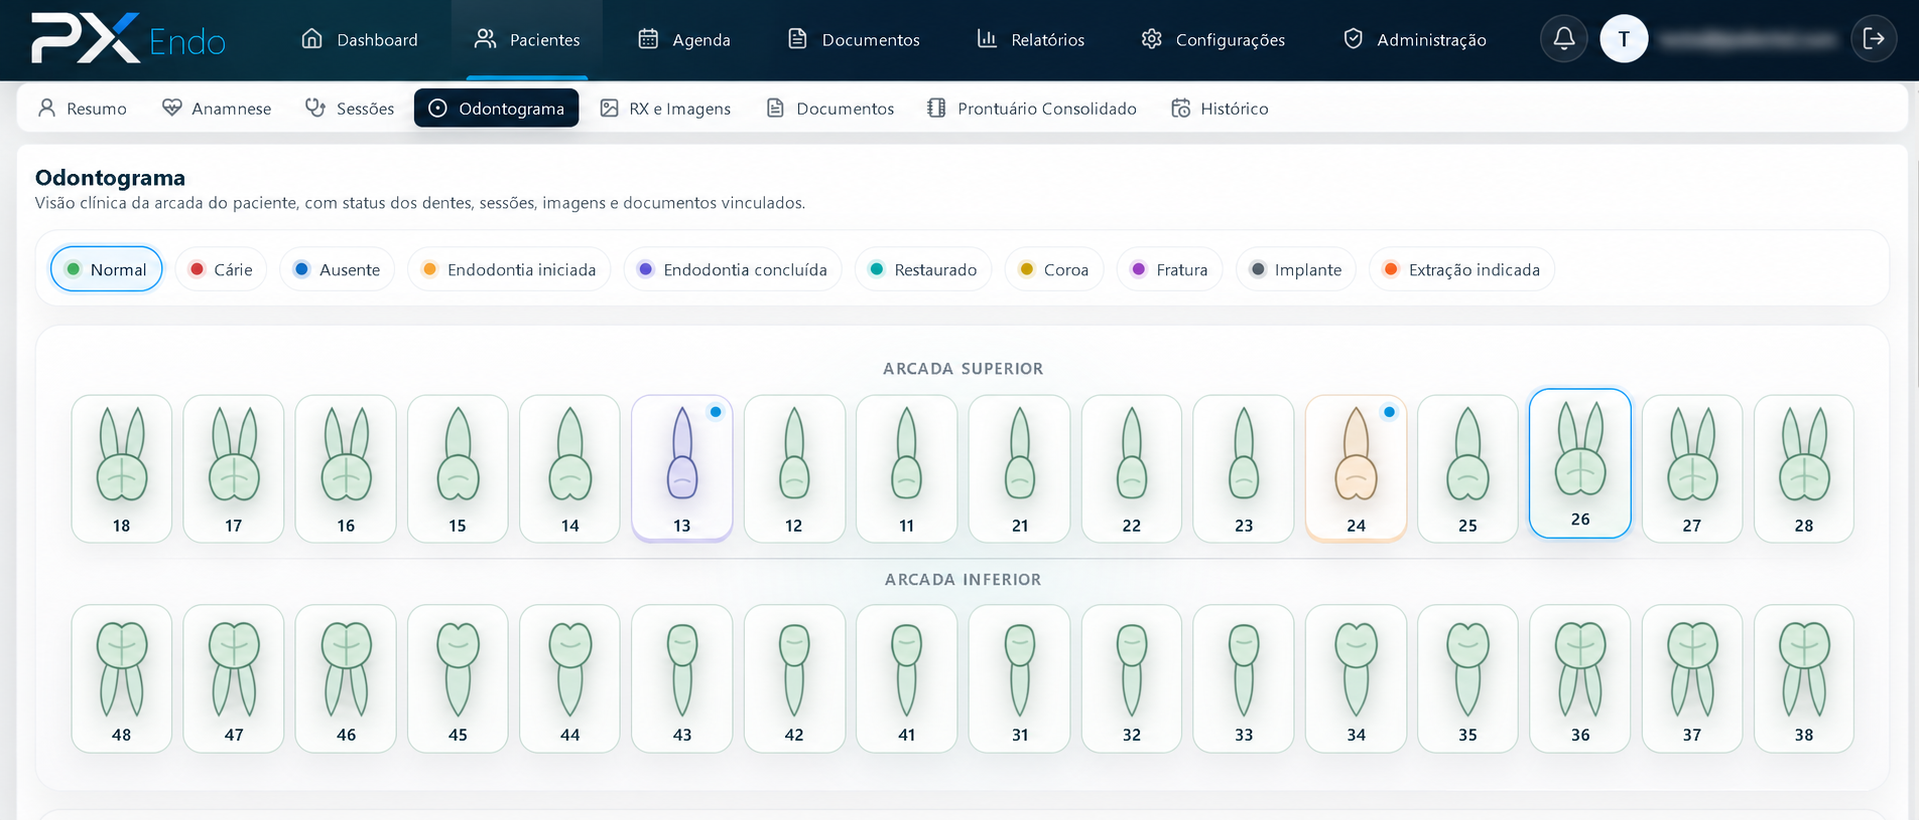Go to the Dashboard menu

point(360,39)
